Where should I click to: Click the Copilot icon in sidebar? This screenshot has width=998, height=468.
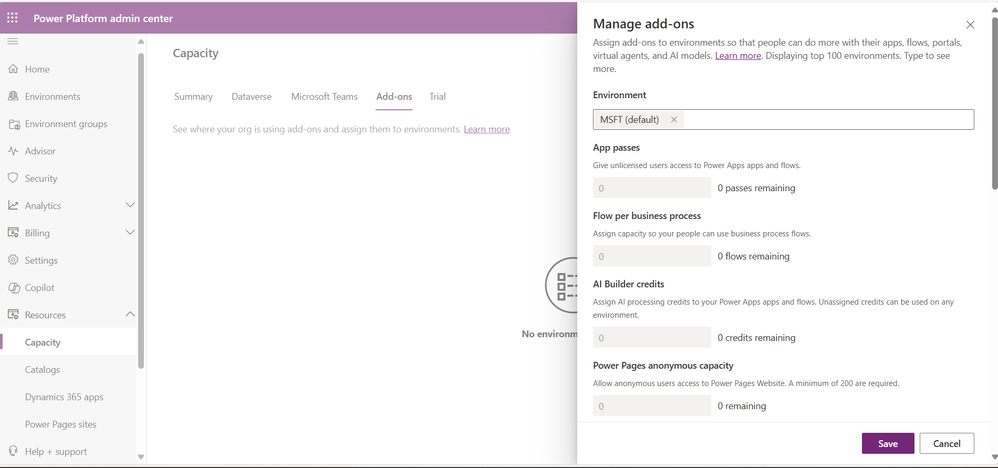pyautogui.click(x=13, y=288)
